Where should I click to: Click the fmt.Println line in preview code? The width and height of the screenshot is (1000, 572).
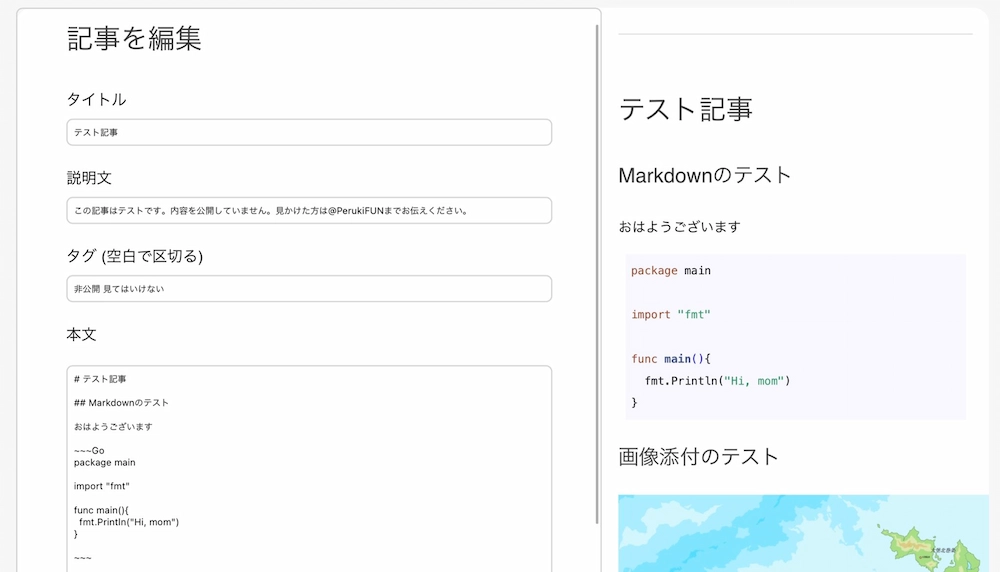pyautogui.click(x=717, y=380)
